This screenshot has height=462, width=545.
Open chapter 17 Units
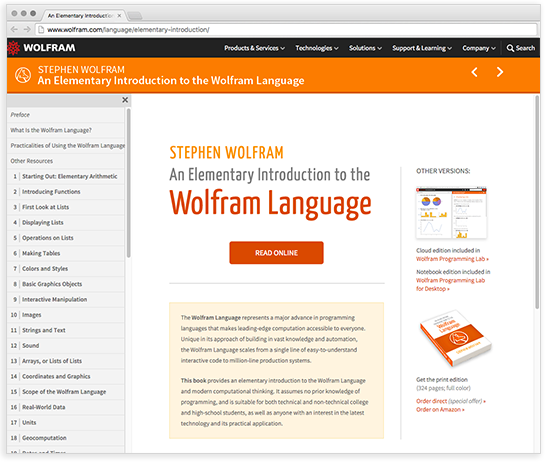point(66,422)
